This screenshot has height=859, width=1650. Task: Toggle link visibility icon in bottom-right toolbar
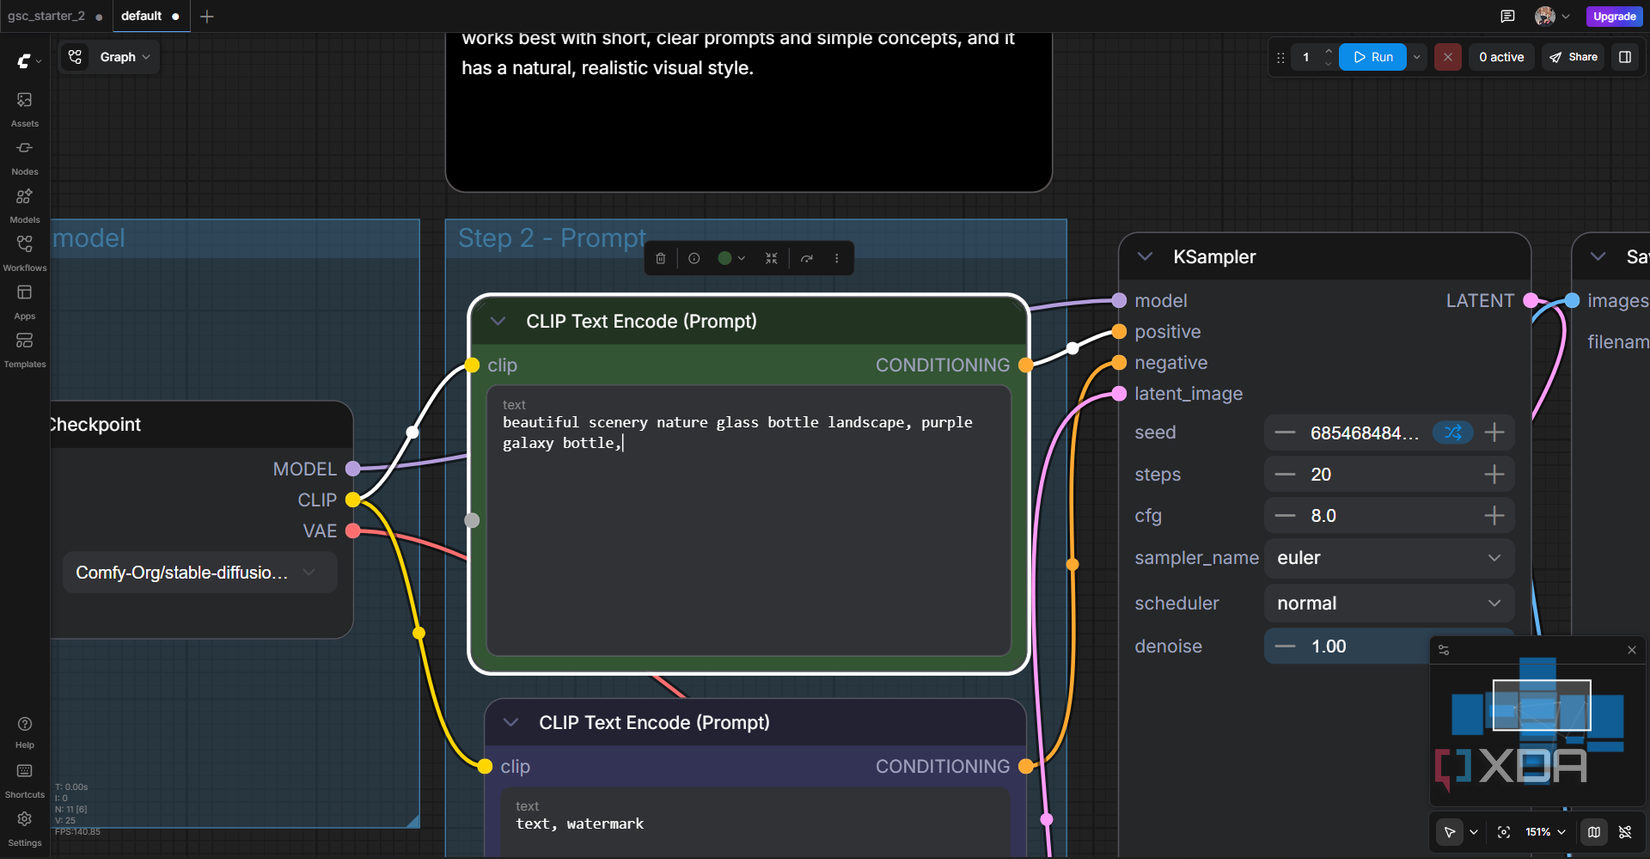point(1625,832)
